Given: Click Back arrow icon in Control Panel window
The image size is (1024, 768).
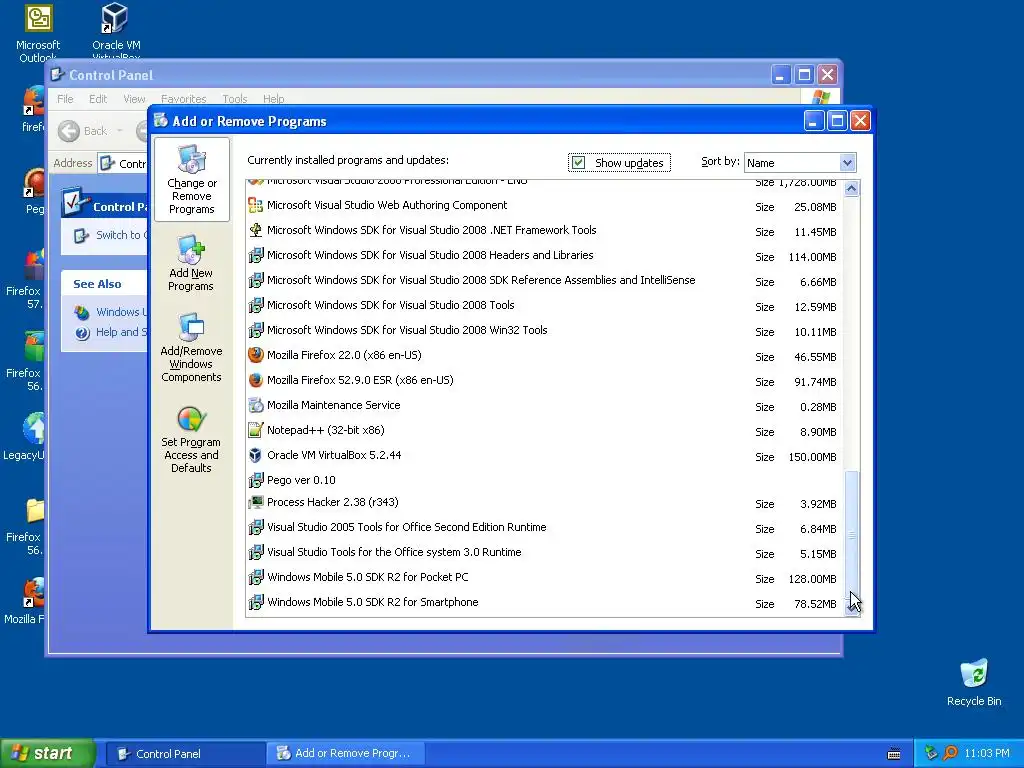Looking at the screenshot, I should [x=69, y=131].
